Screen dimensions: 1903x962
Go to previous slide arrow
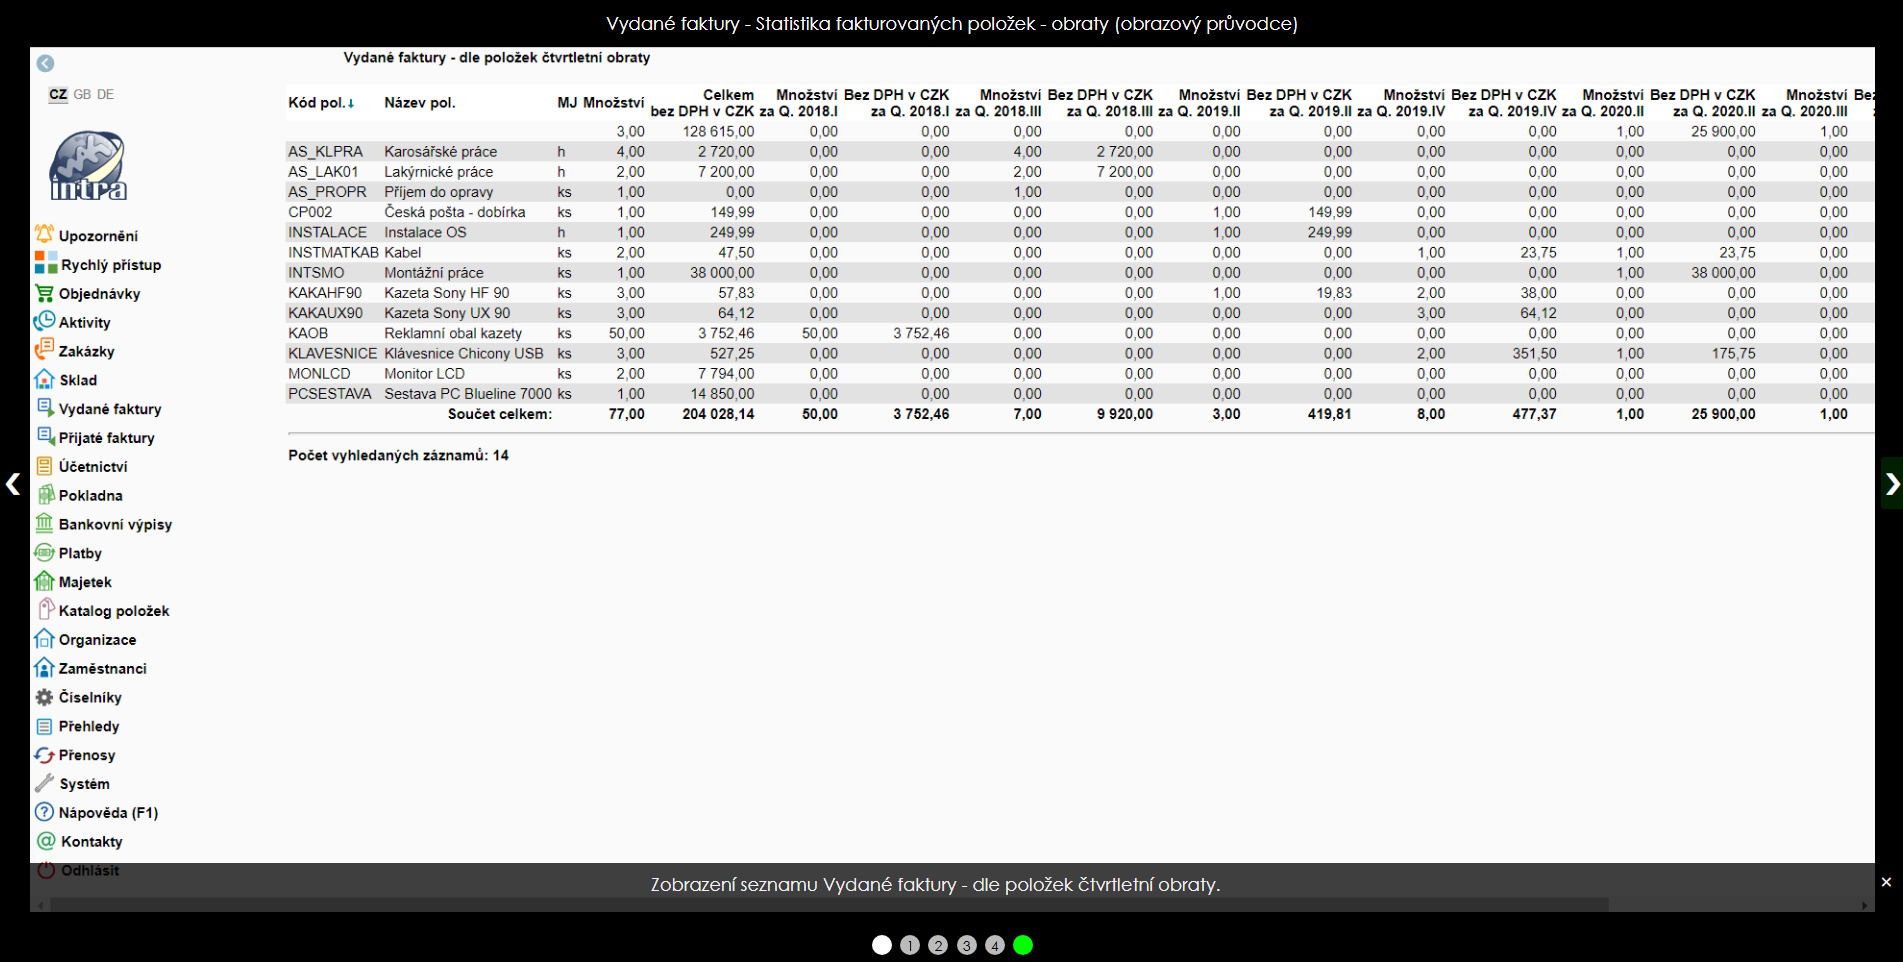(x=12, y=484)
